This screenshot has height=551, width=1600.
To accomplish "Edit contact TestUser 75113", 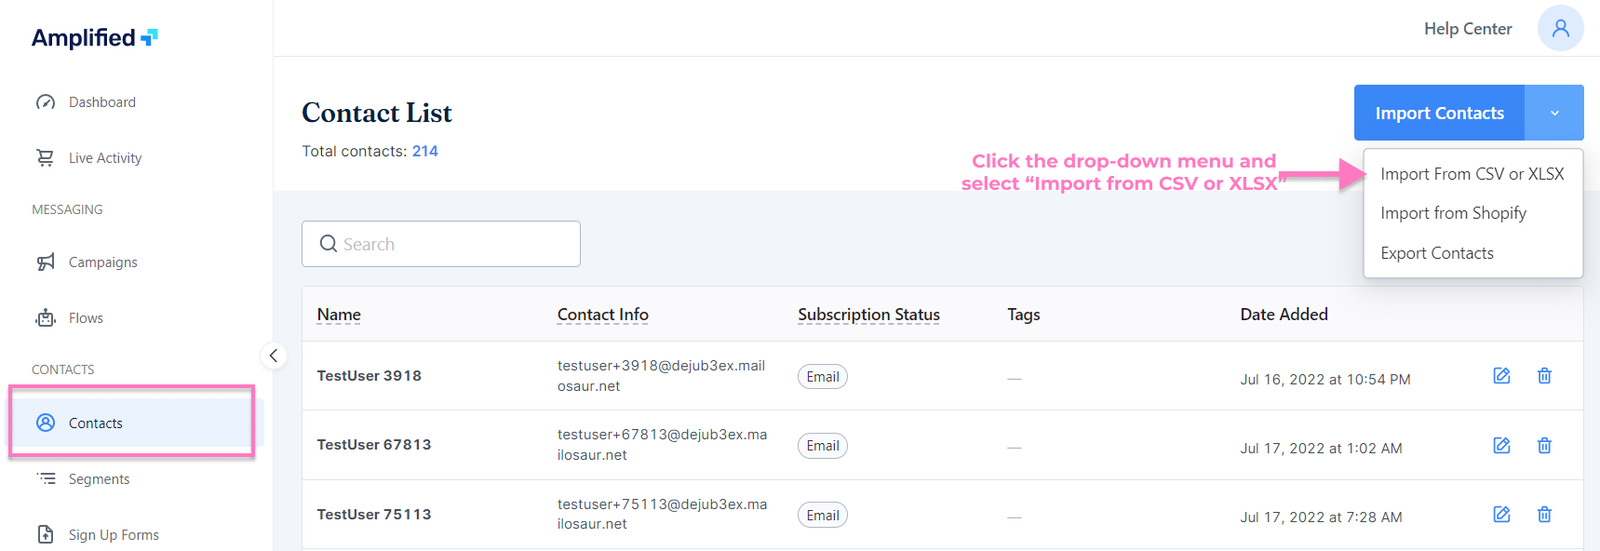I will point(1501,514).
